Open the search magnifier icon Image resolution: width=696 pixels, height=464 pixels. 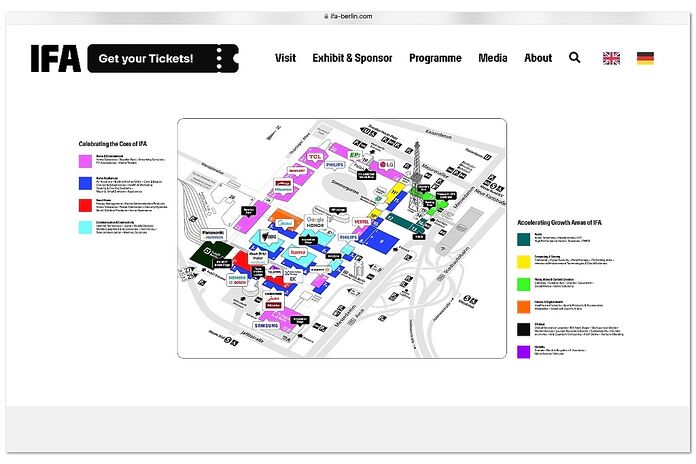tap(574, 58)
